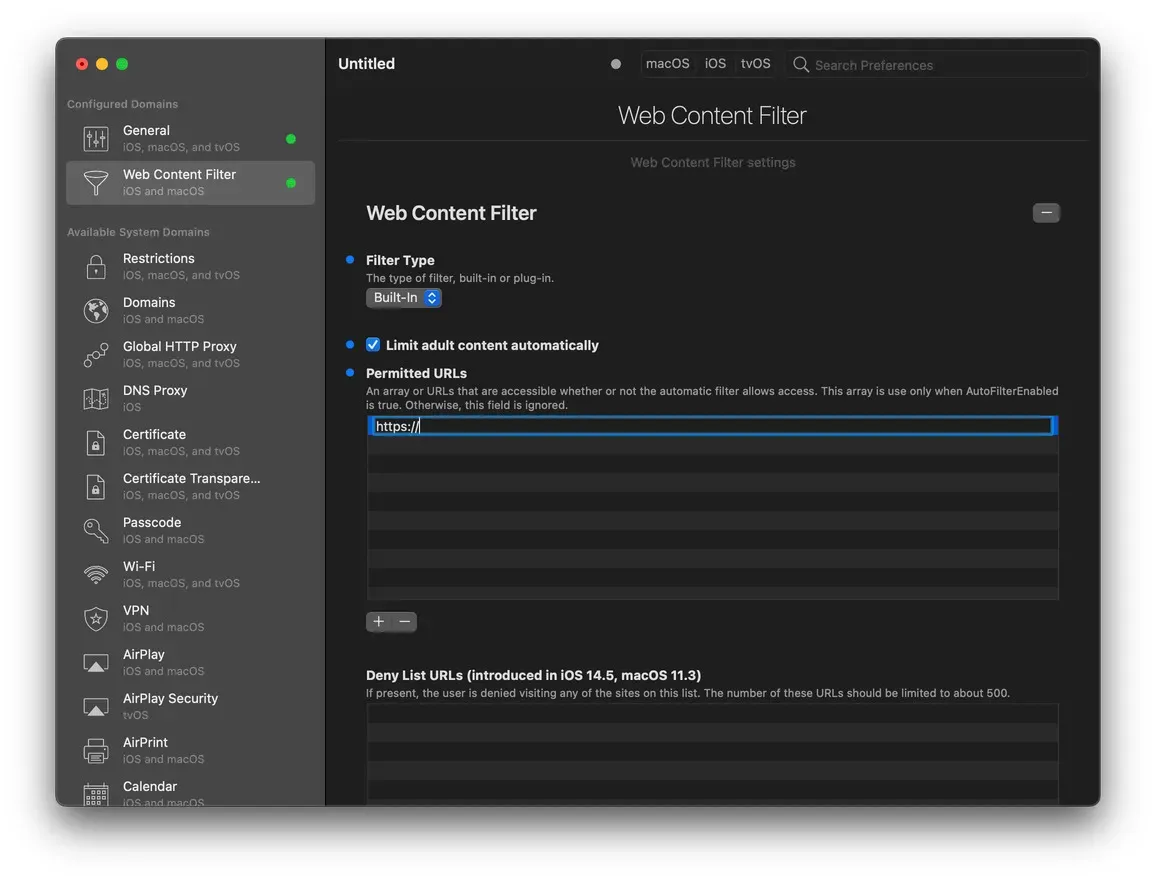Open the General payload sliders icon
This screenshot has height=880, width=1156.
point(95,137)
